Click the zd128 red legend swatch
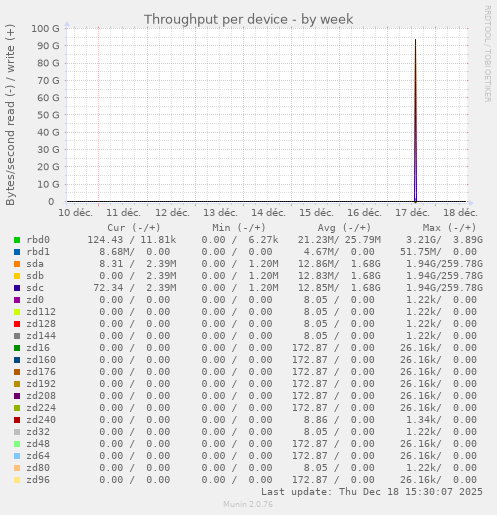Screen dimensions: 497x515 coord(17,324)
